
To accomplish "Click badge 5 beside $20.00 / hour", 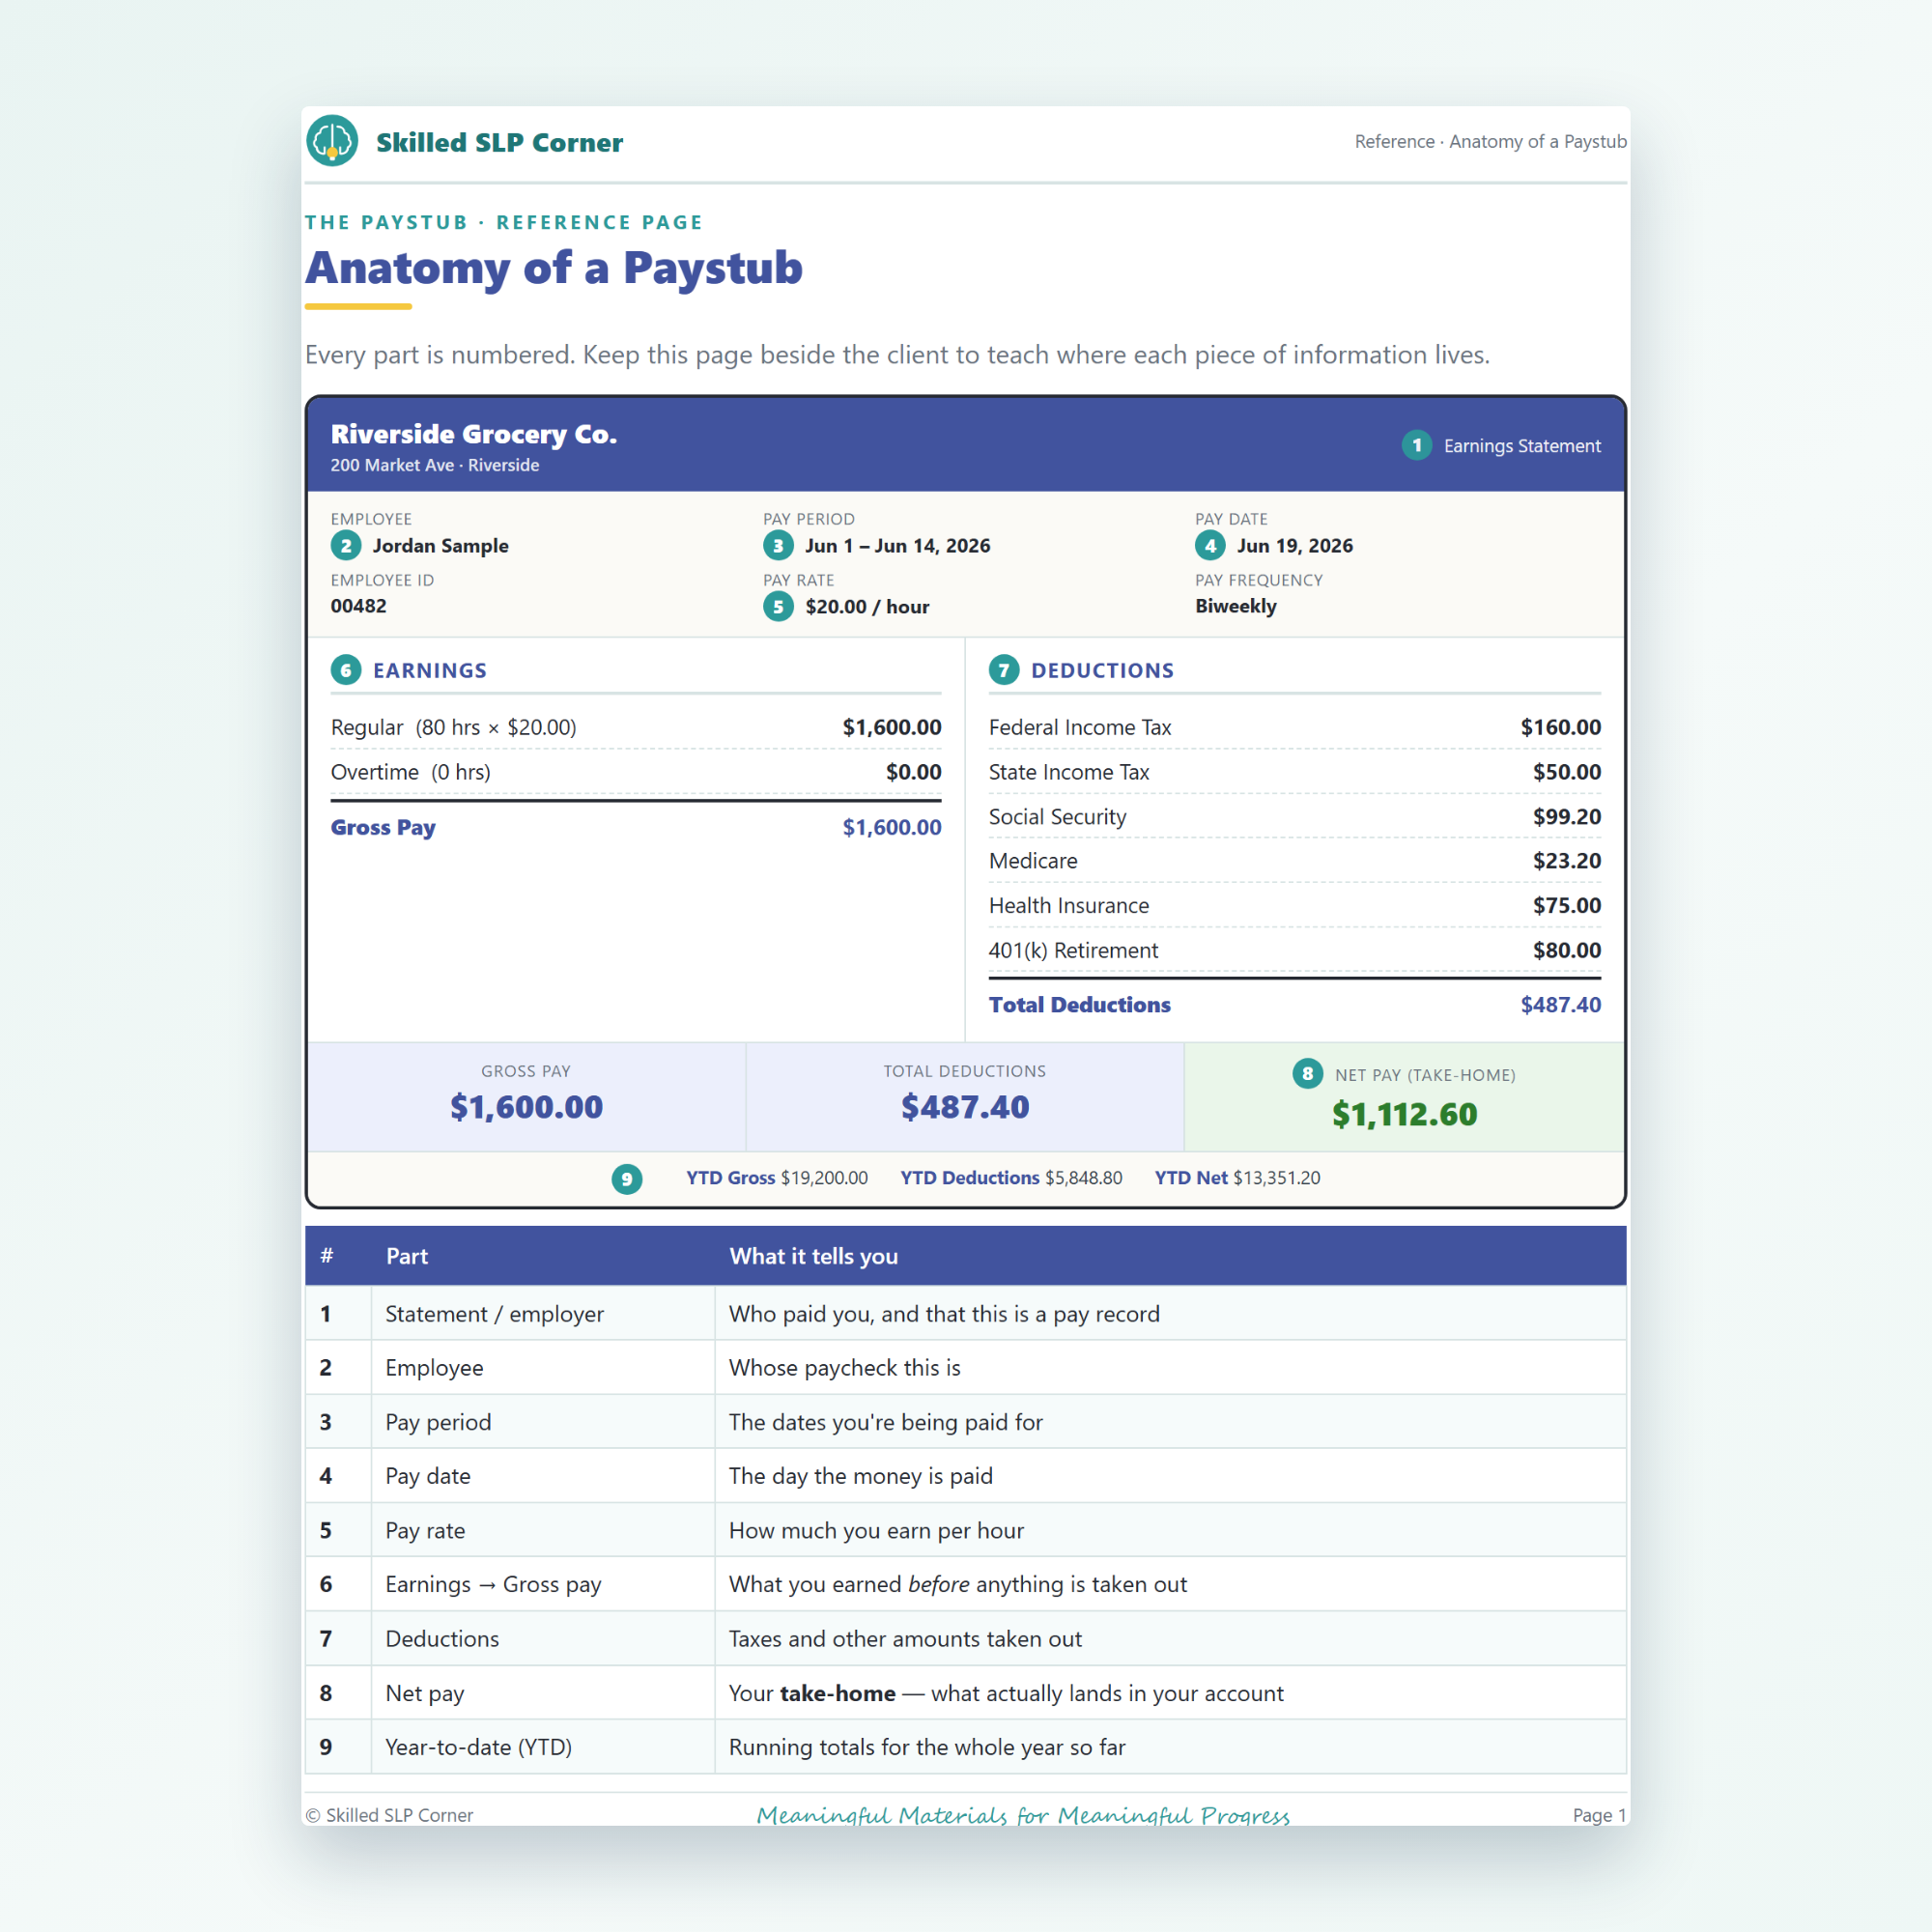I will [778, 606].
